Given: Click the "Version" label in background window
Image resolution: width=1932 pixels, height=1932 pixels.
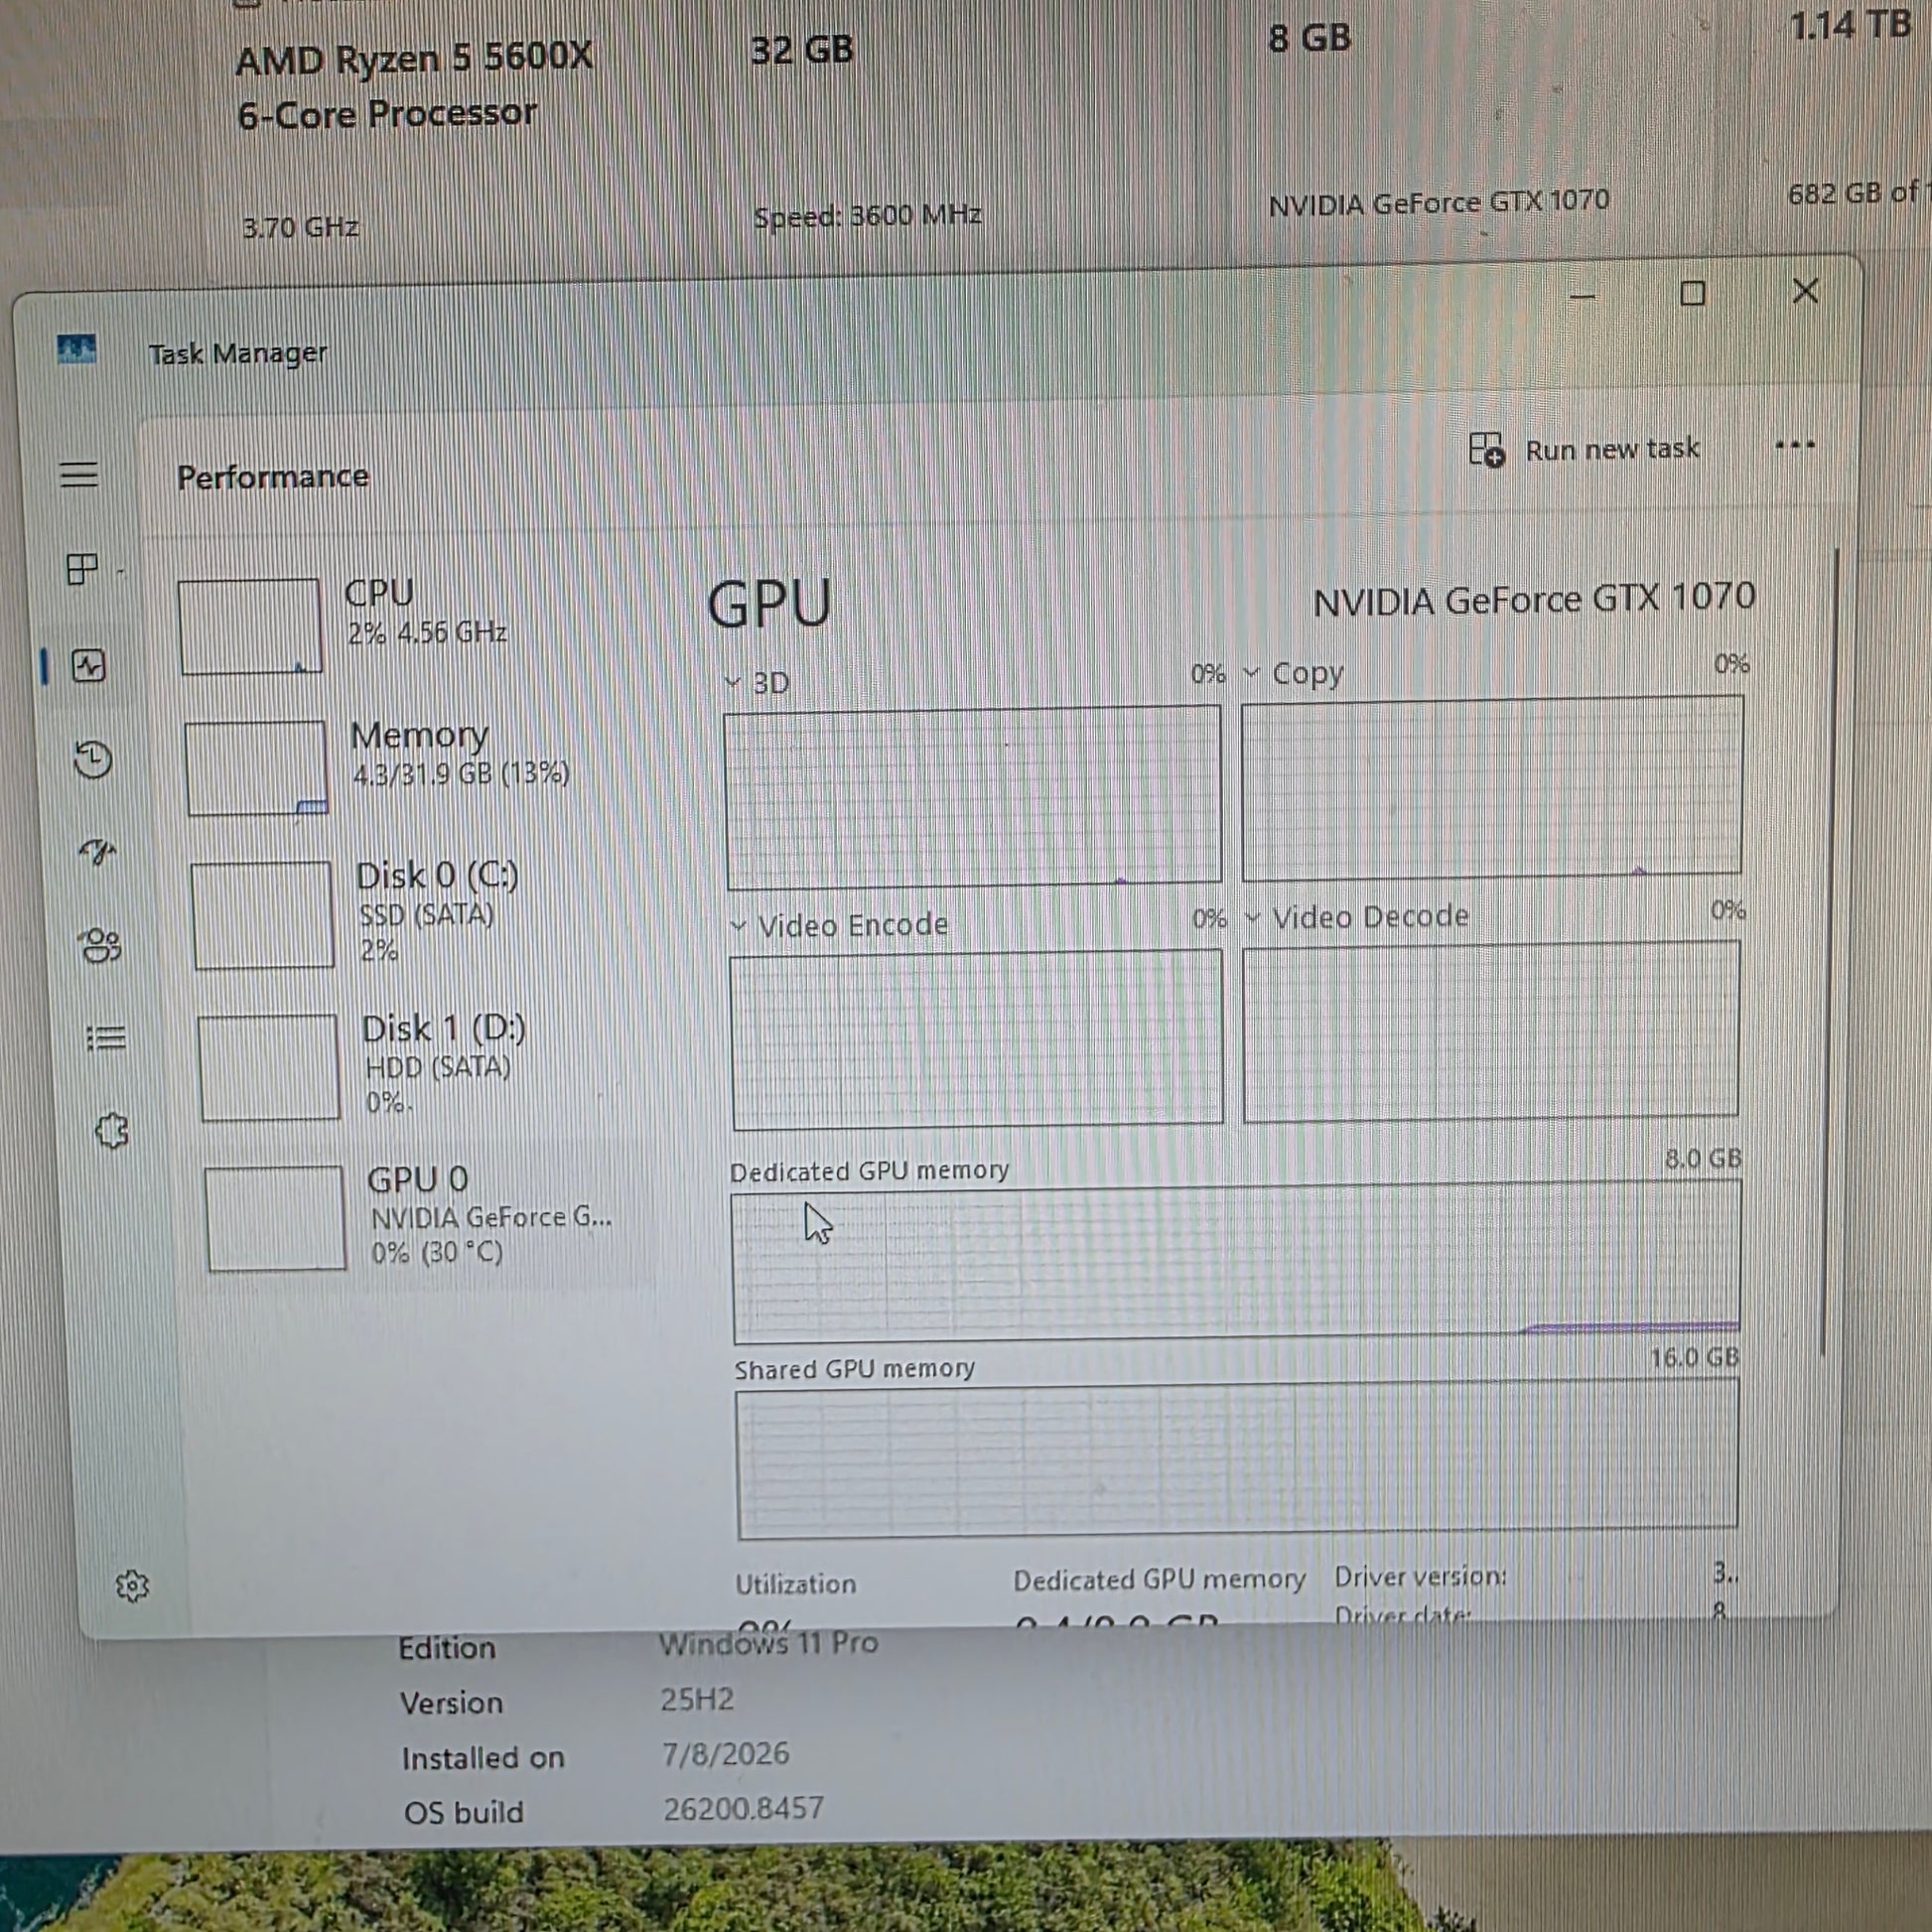Looking at the screenshot, I should pos(452,1703).
